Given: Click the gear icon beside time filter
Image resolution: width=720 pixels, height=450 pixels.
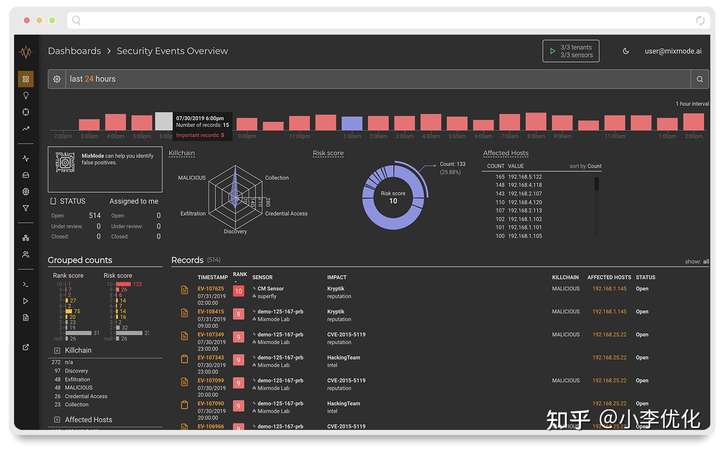Looking at the screenshot, I should 57,79.
